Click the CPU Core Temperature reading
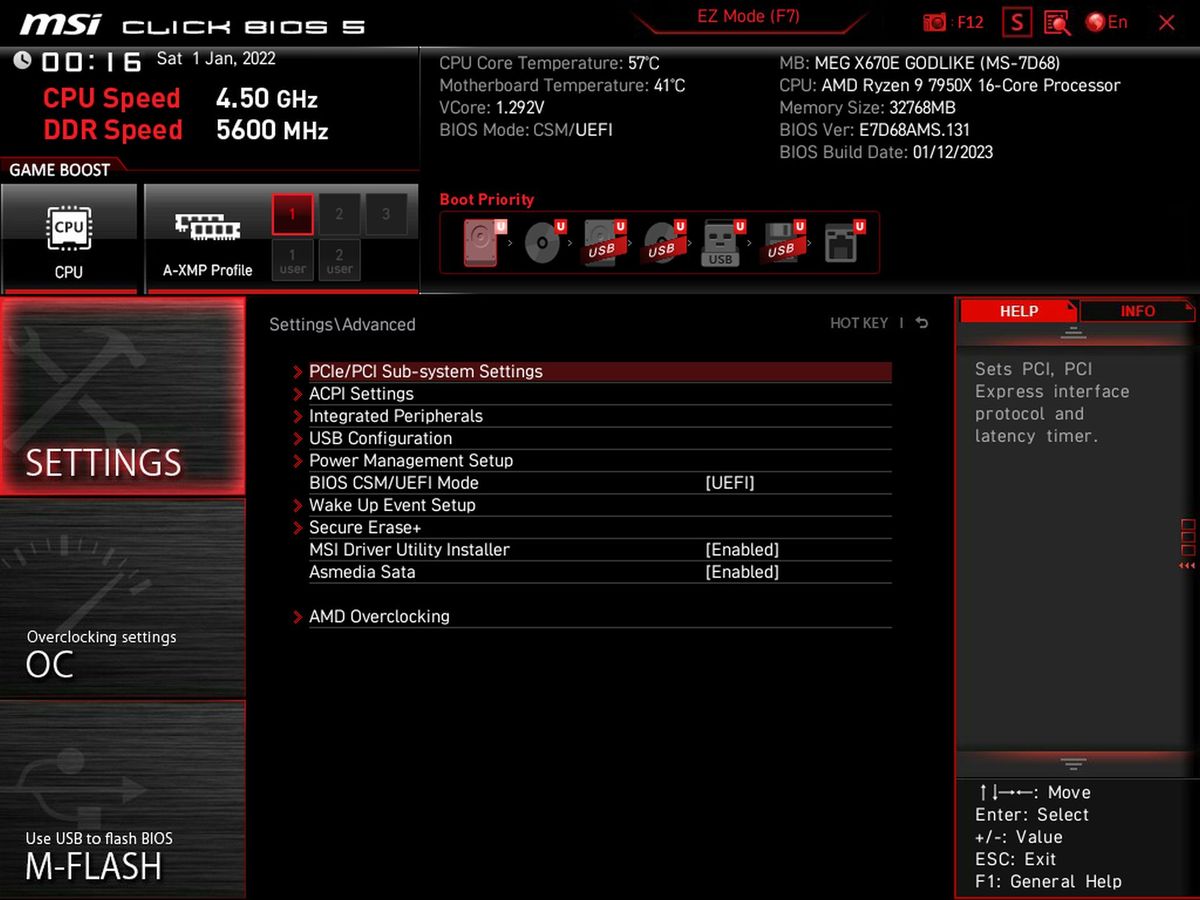 click(x=549, y=63)
